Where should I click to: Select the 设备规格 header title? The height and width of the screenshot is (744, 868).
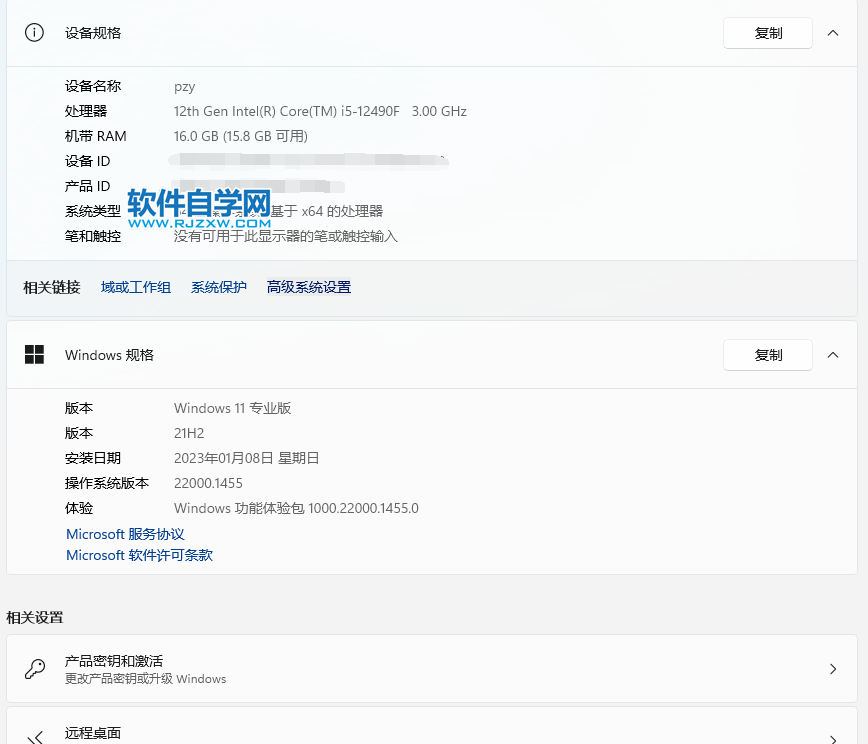tap(93, 33)
